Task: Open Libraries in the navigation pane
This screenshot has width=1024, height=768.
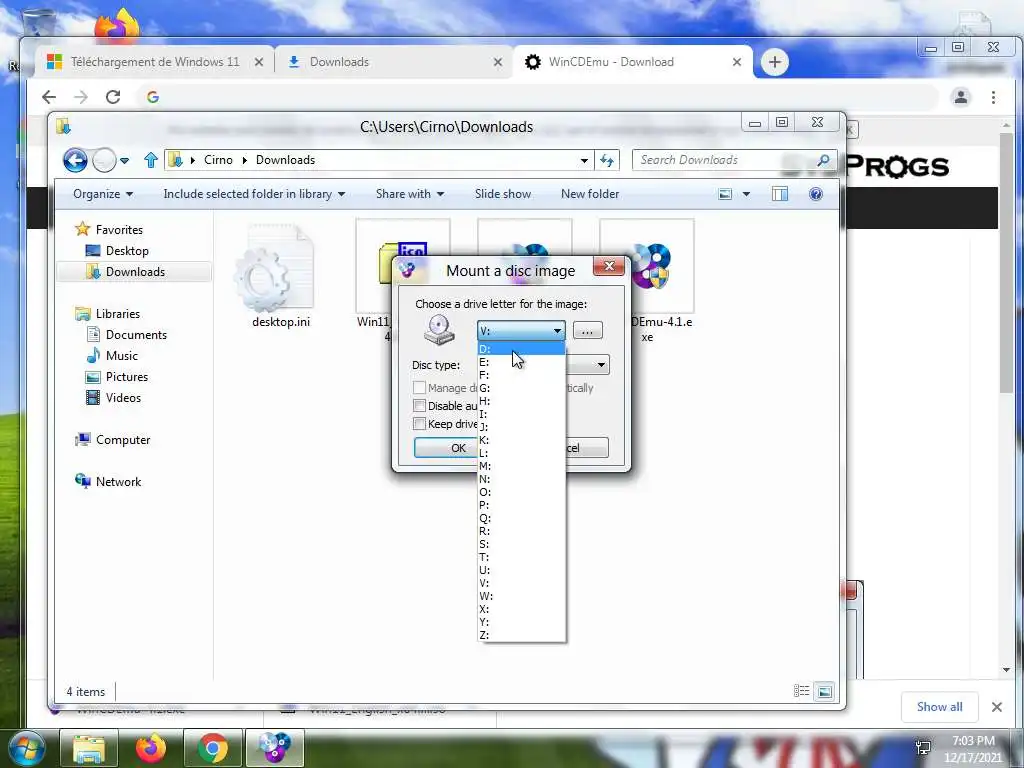Action: pyautogui.click(x=118, y=314)
